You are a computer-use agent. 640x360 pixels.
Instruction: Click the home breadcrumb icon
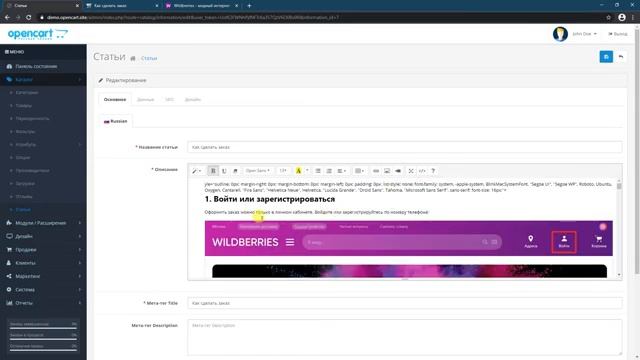(x=133, y=58)
